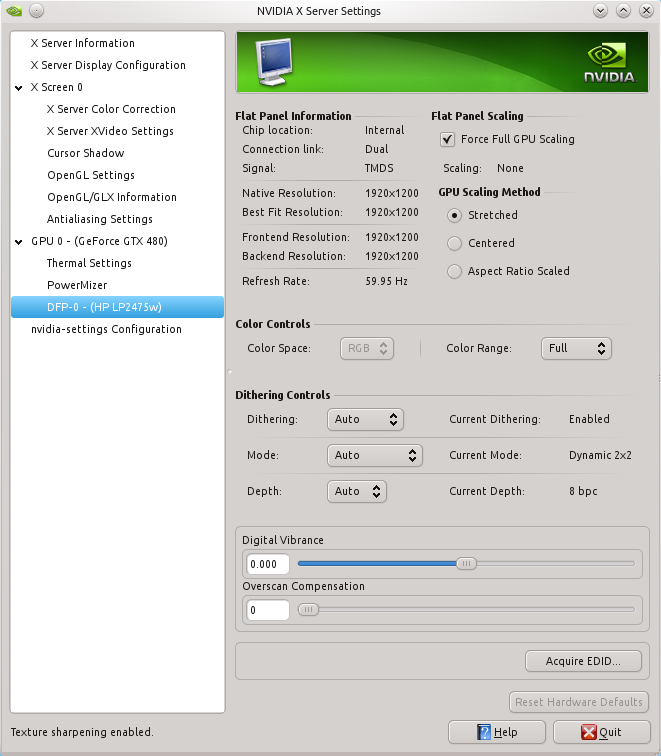Click the Dynamic 2x2 current mode value
Screen dimensions: 661x756
[x=600, y=455]
